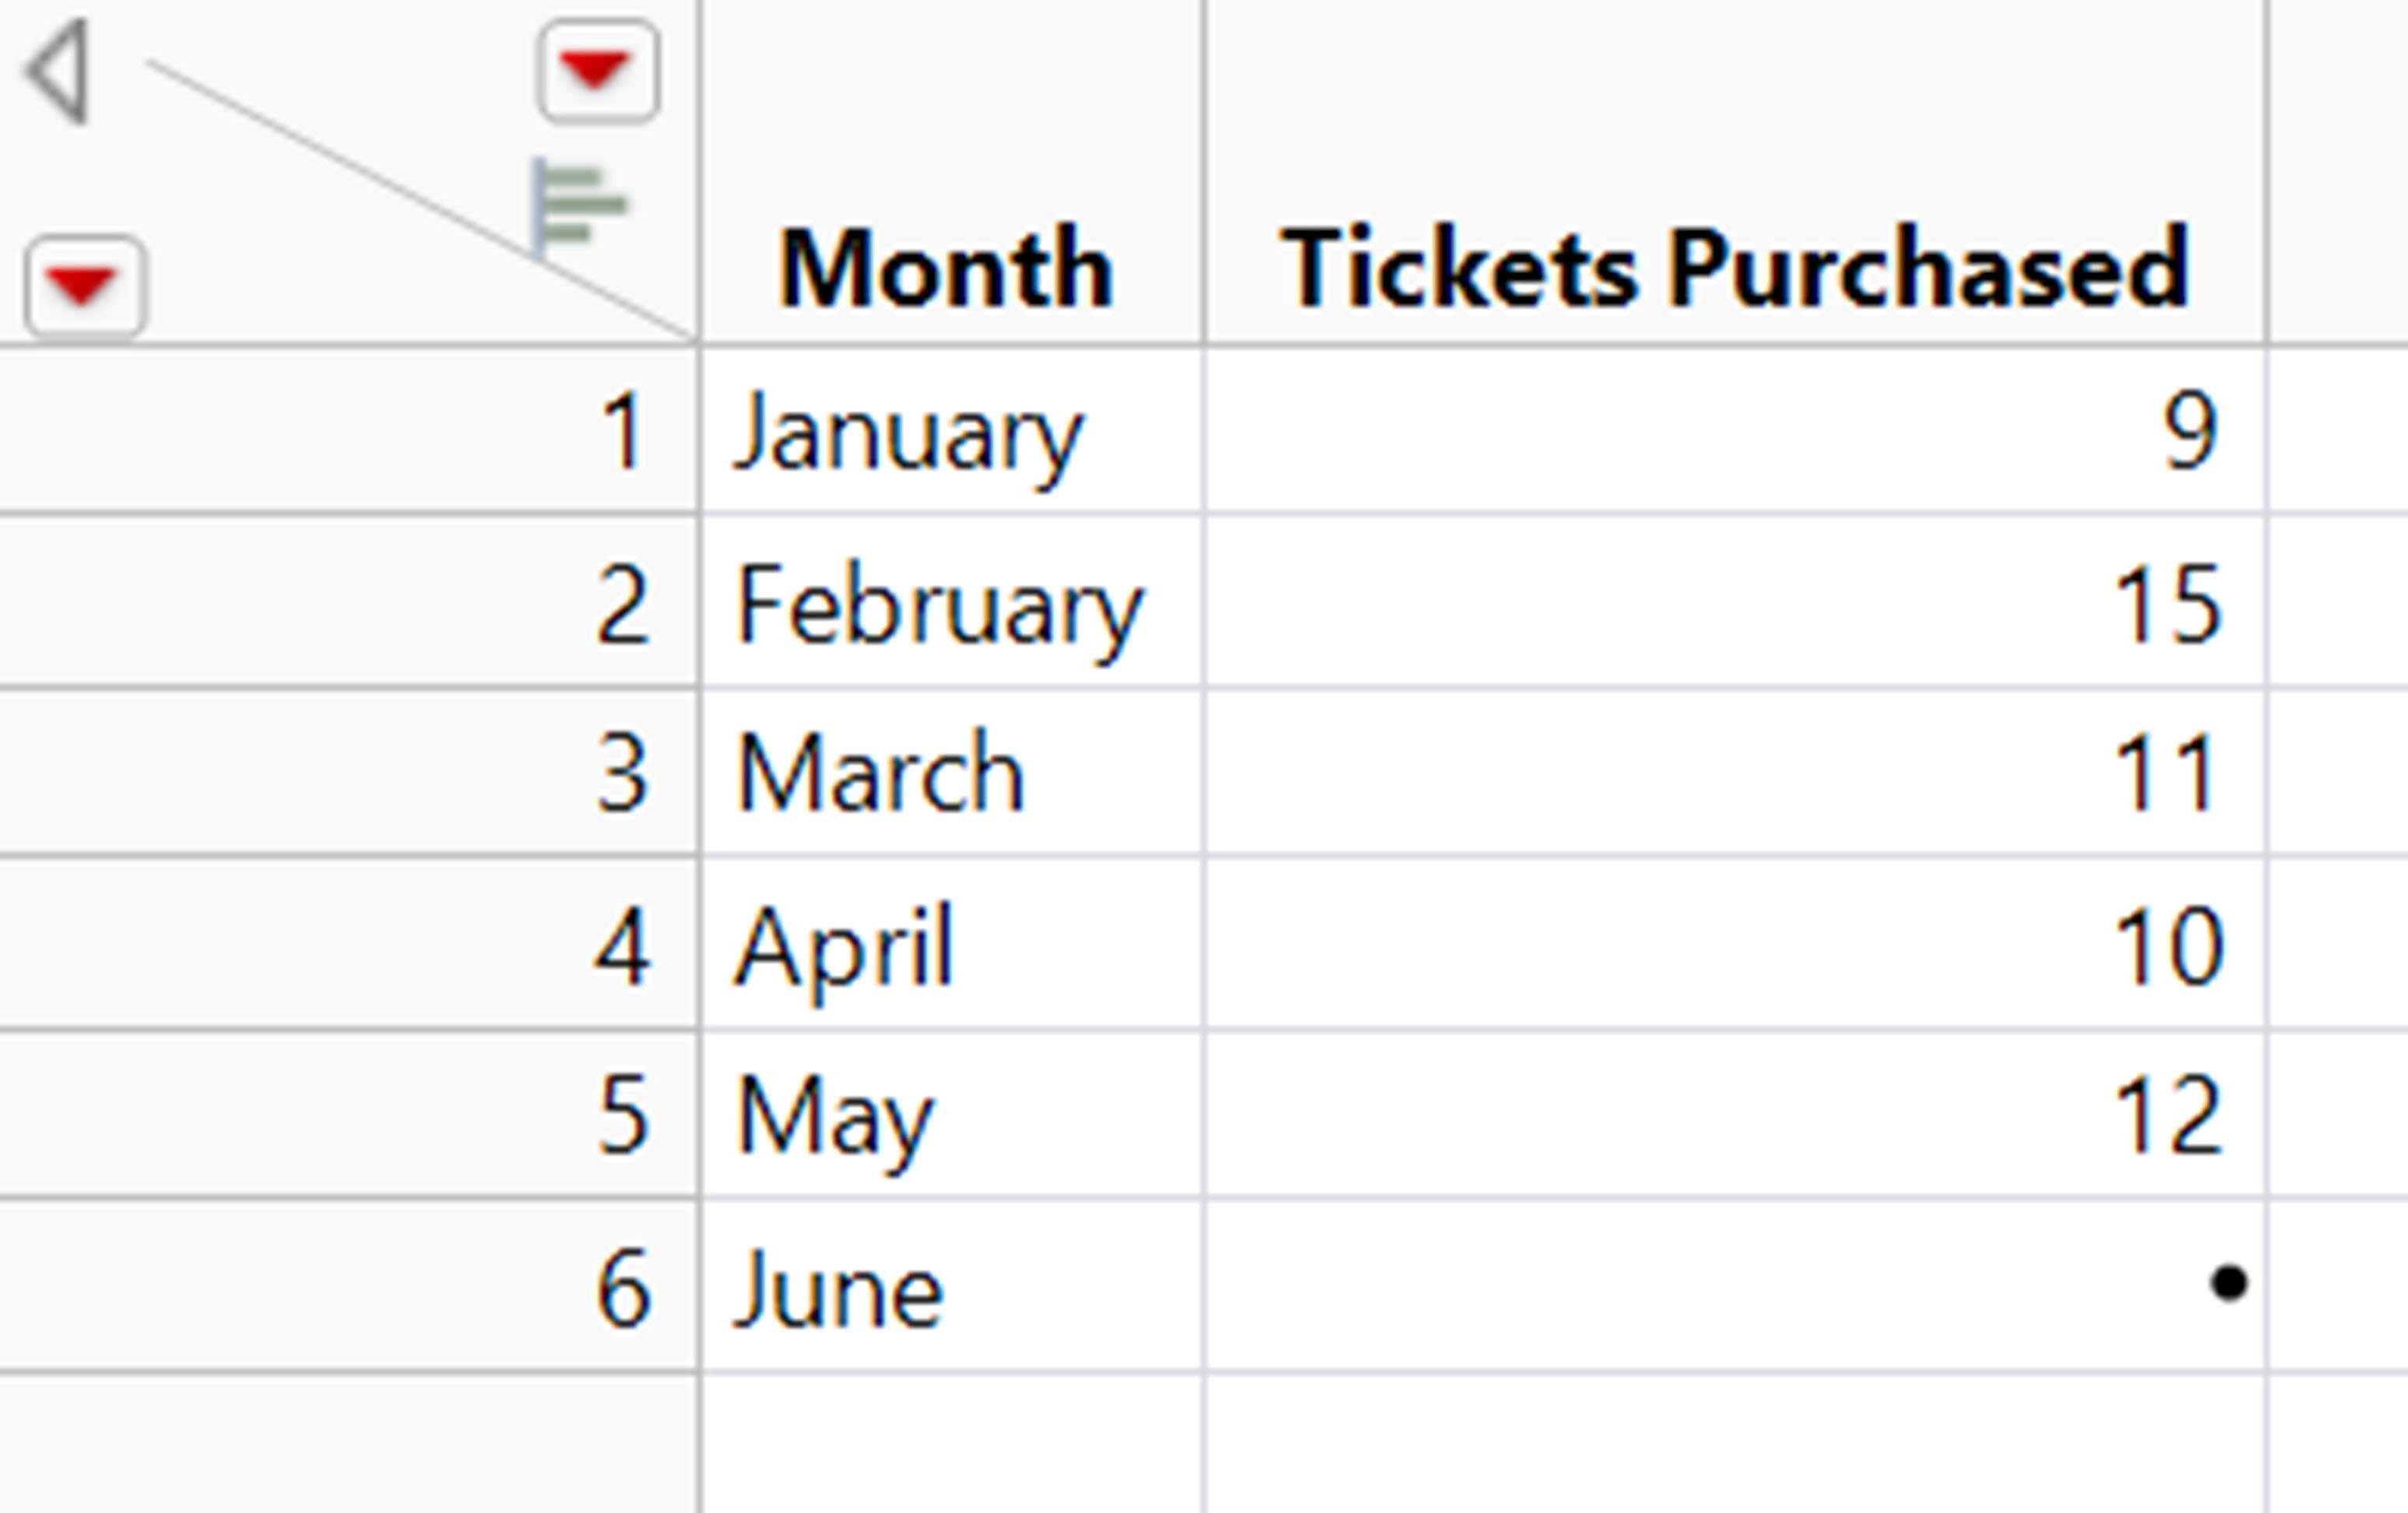This screenshot has height=1513, width=2408.
Task: Click the Tickets Purchased value 15
Action: [1735, 602]
